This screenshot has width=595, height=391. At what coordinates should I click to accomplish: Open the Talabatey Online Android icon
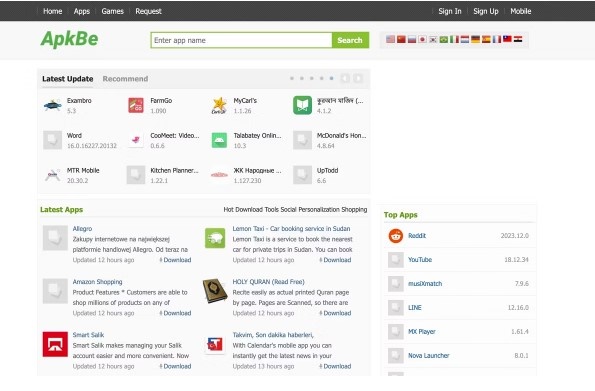coord(219,140)
